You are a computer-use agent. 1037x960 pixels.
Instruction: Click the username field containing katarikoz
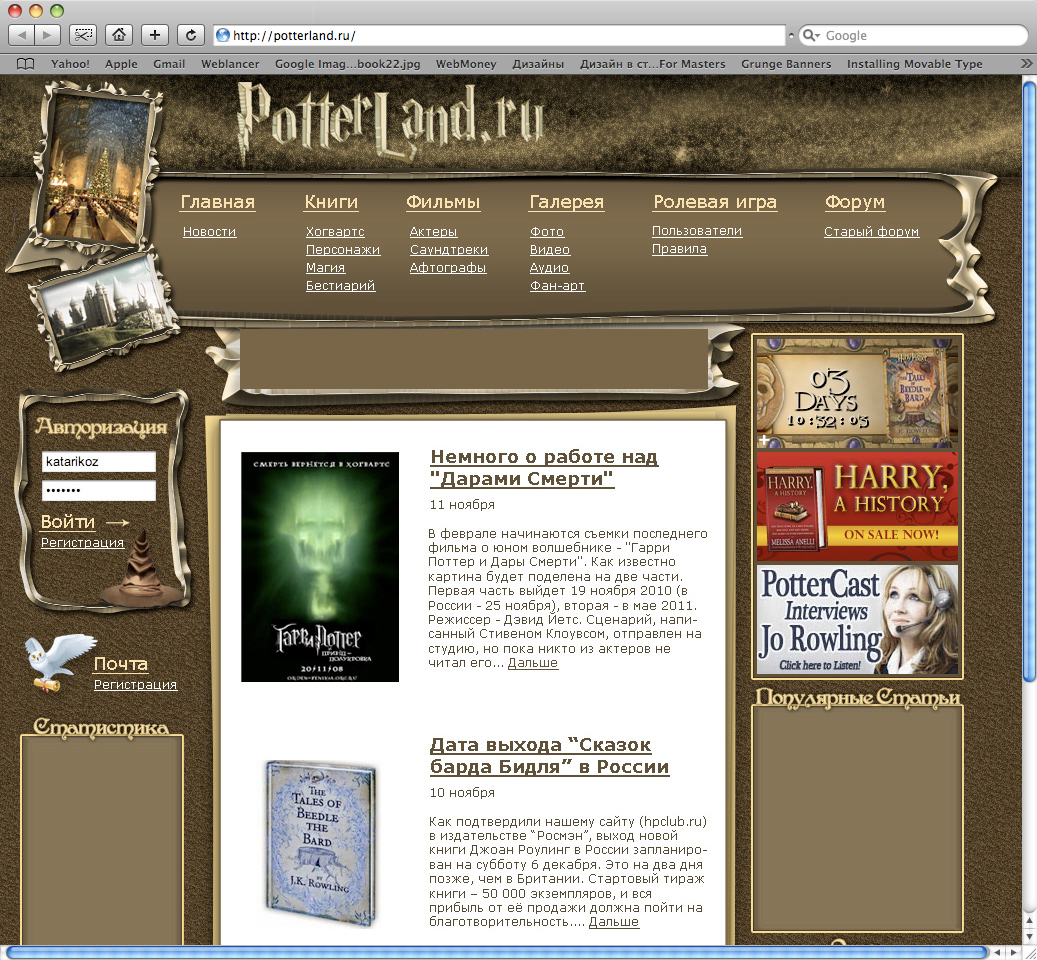tap(99, 461)
